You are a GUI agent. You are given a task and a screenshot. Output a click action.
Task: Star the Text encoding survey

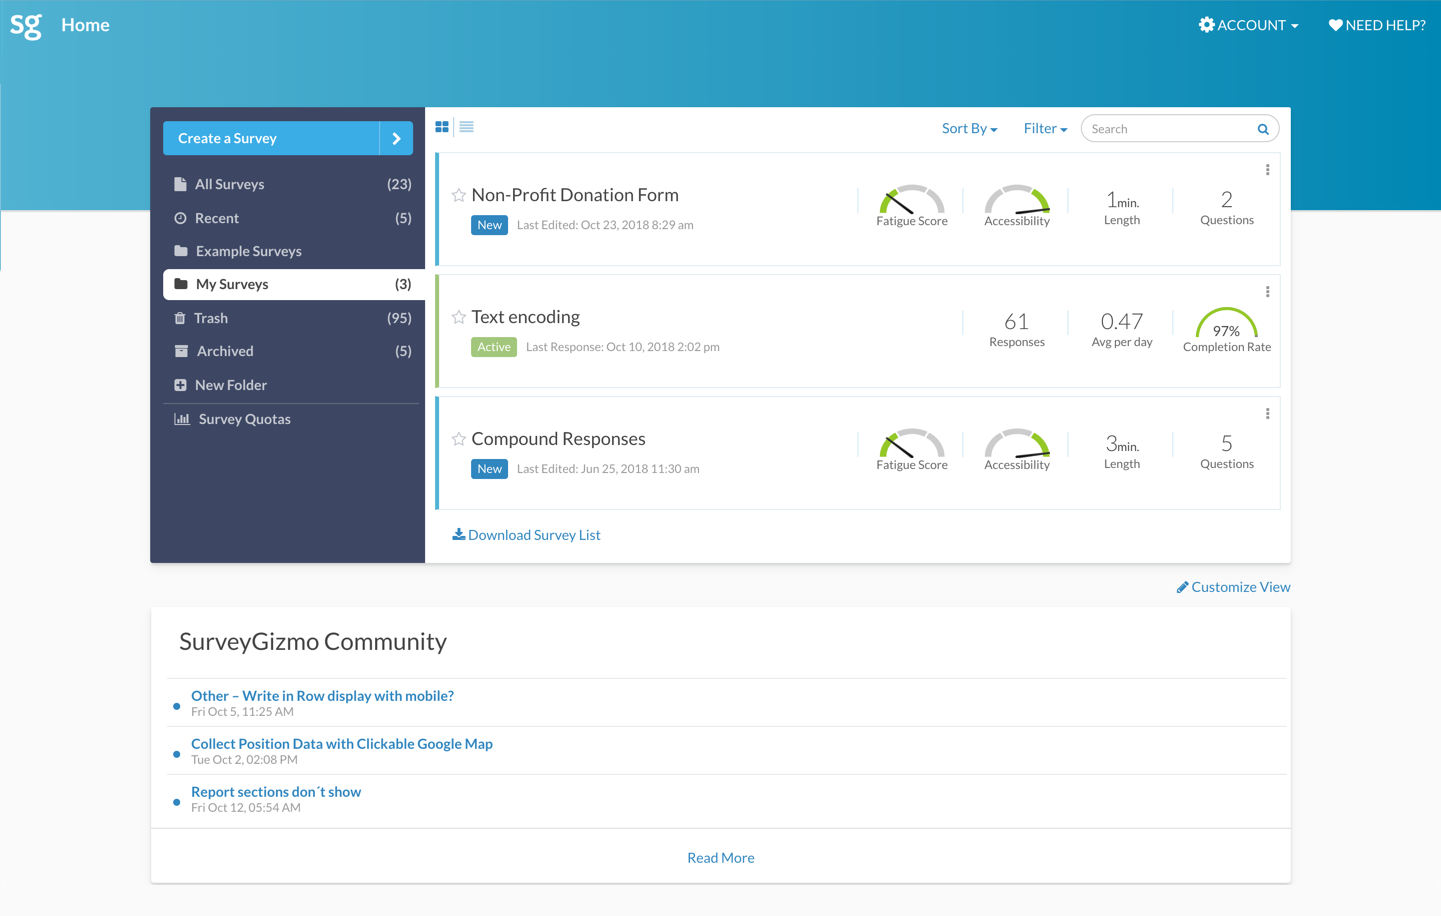tap(459, 317)
